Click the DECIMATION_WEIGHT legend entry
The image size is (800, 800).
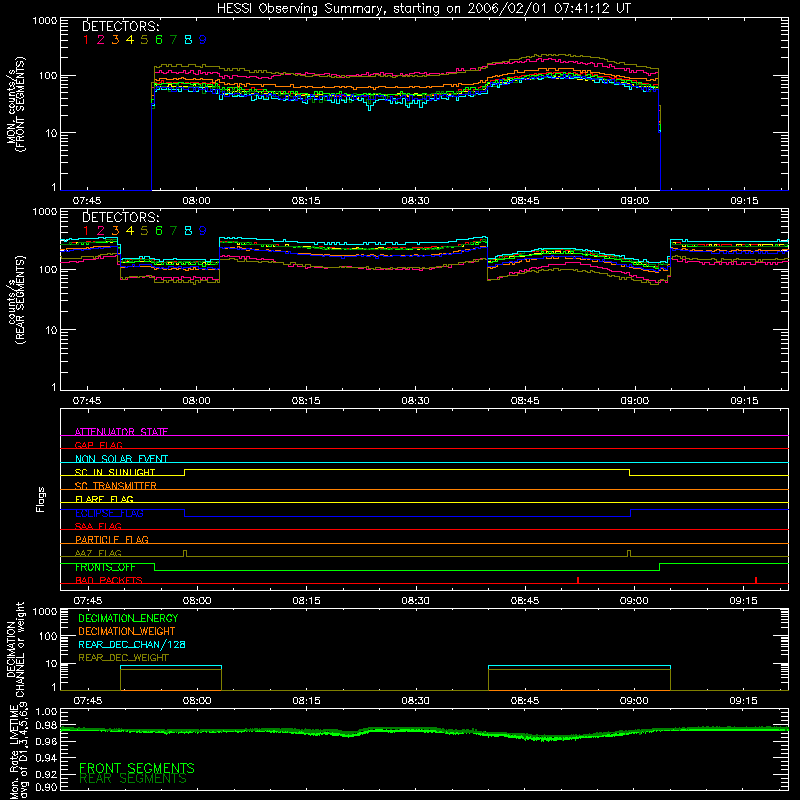click(127, 631)
